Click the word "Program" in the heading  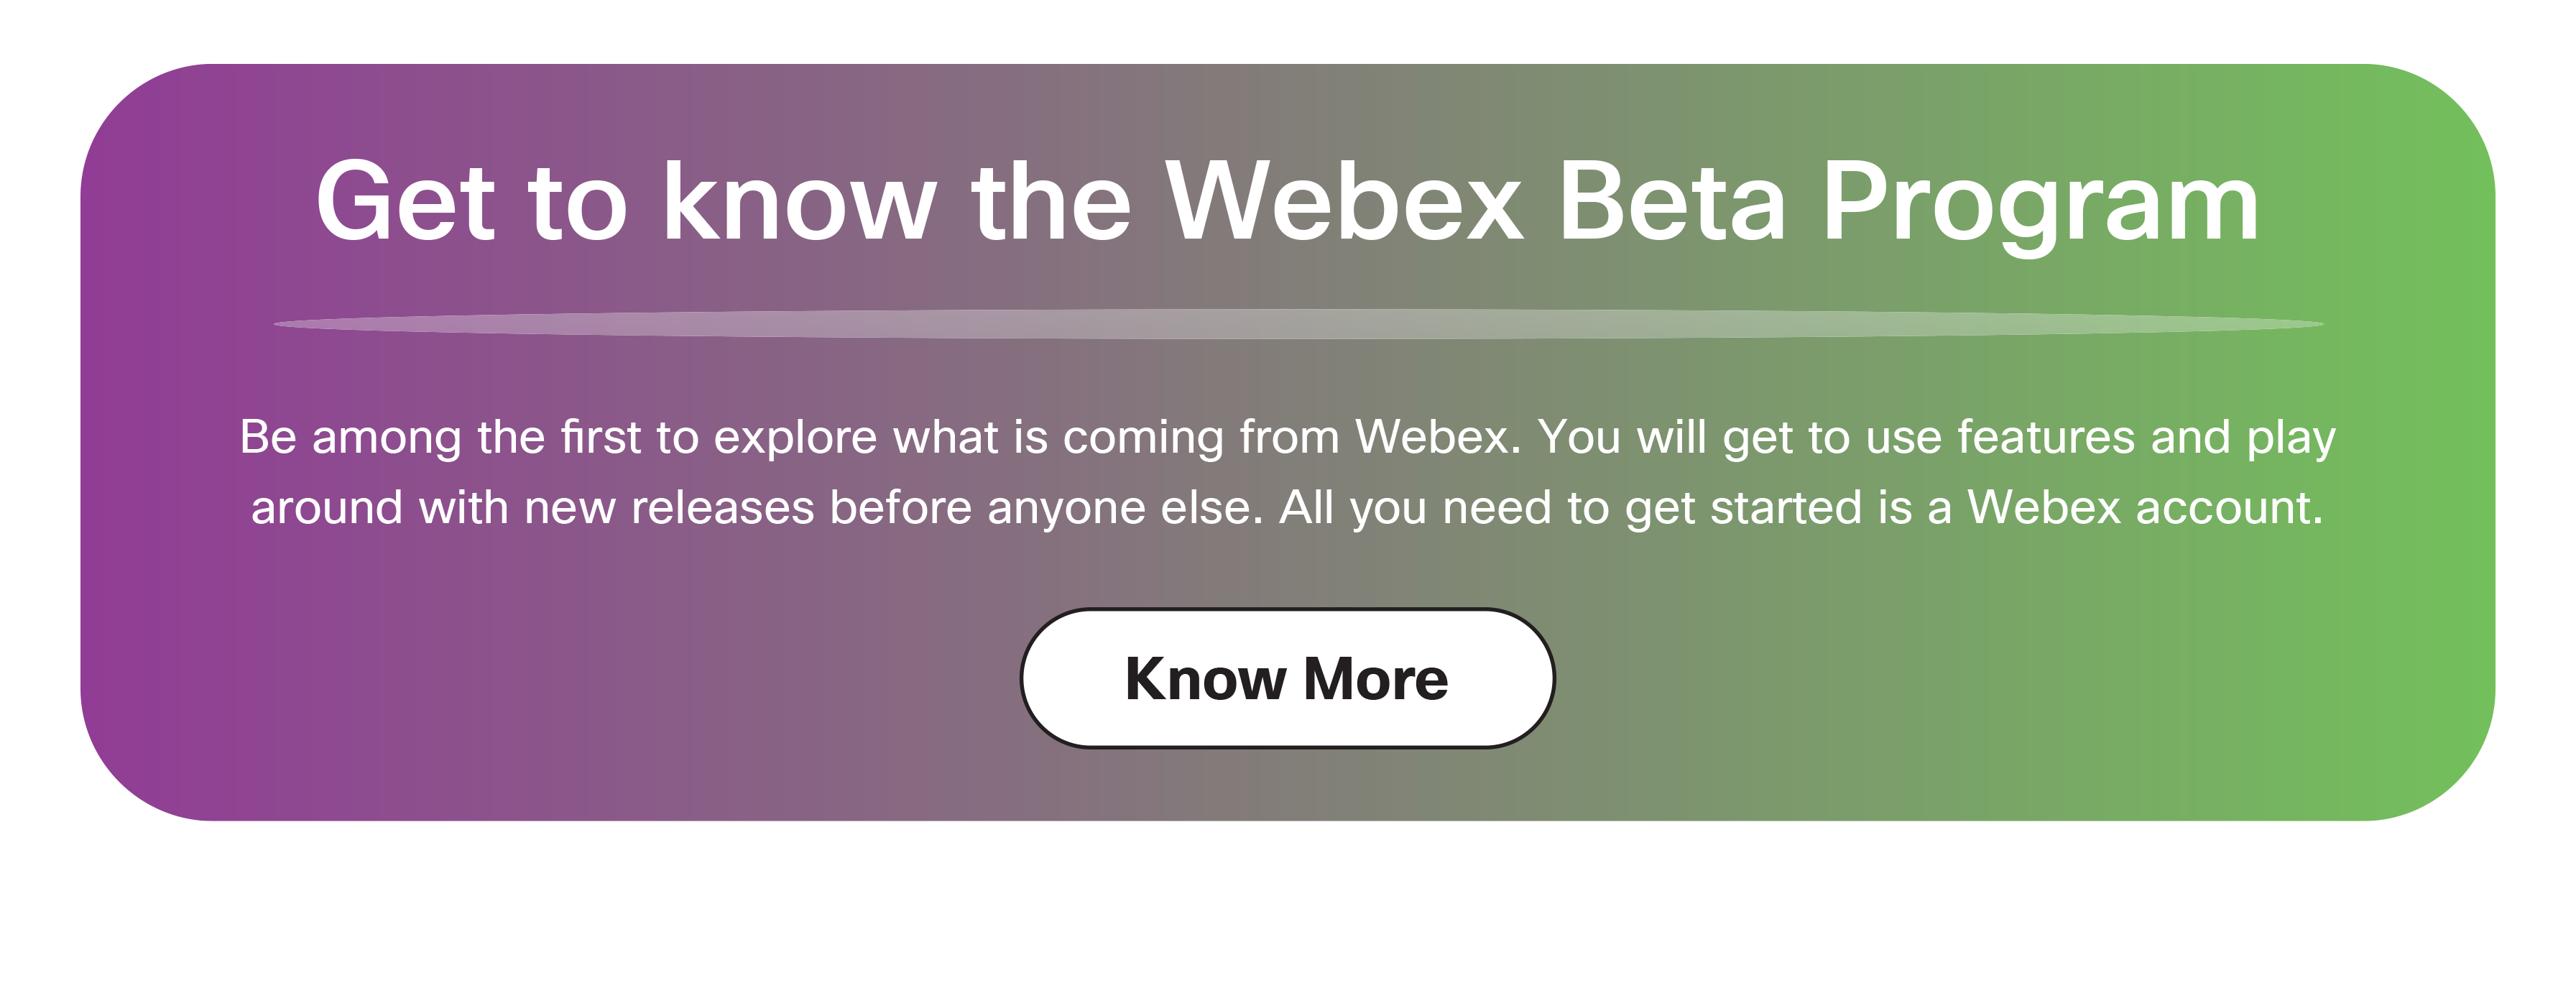pos(2040,202)
